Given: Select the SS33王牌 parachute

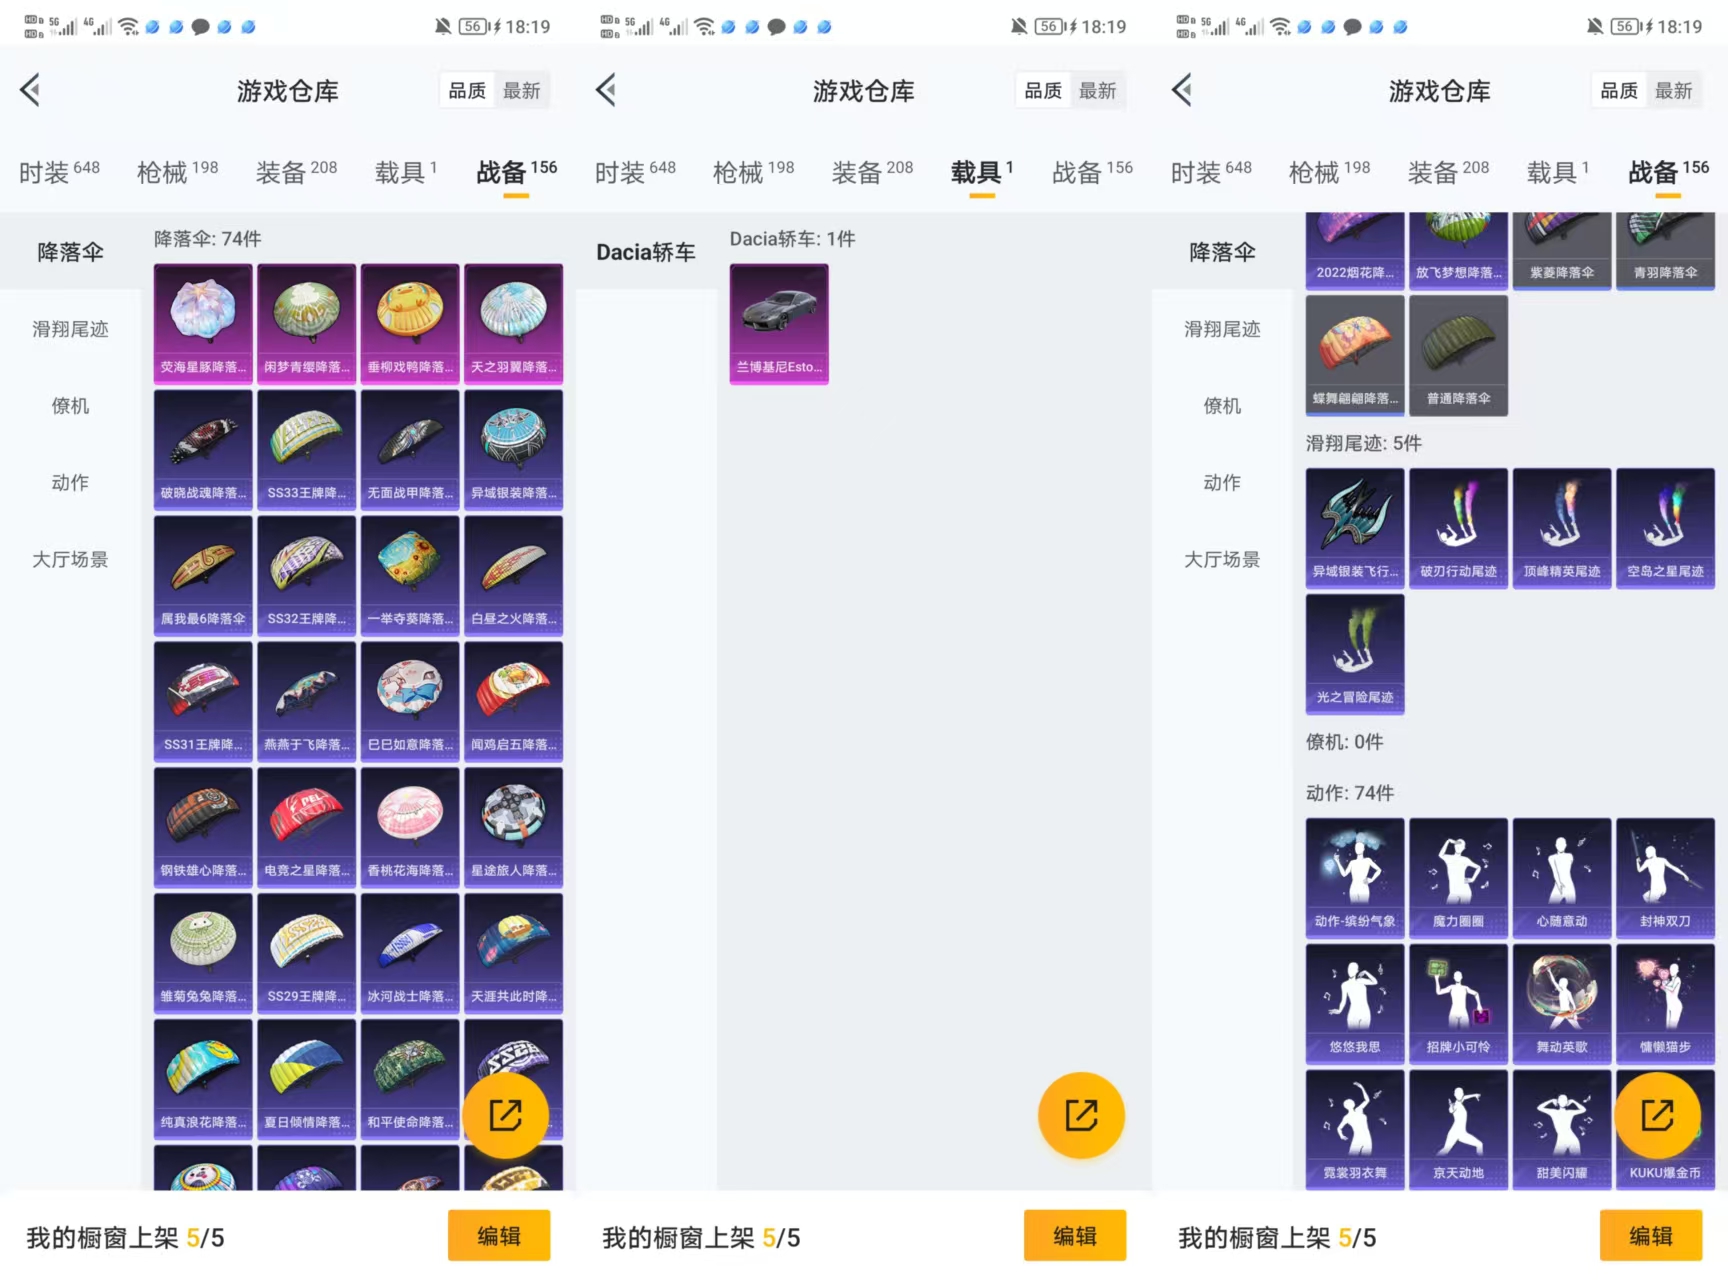Looking at the screenshot, I should [x=306, y=450].
